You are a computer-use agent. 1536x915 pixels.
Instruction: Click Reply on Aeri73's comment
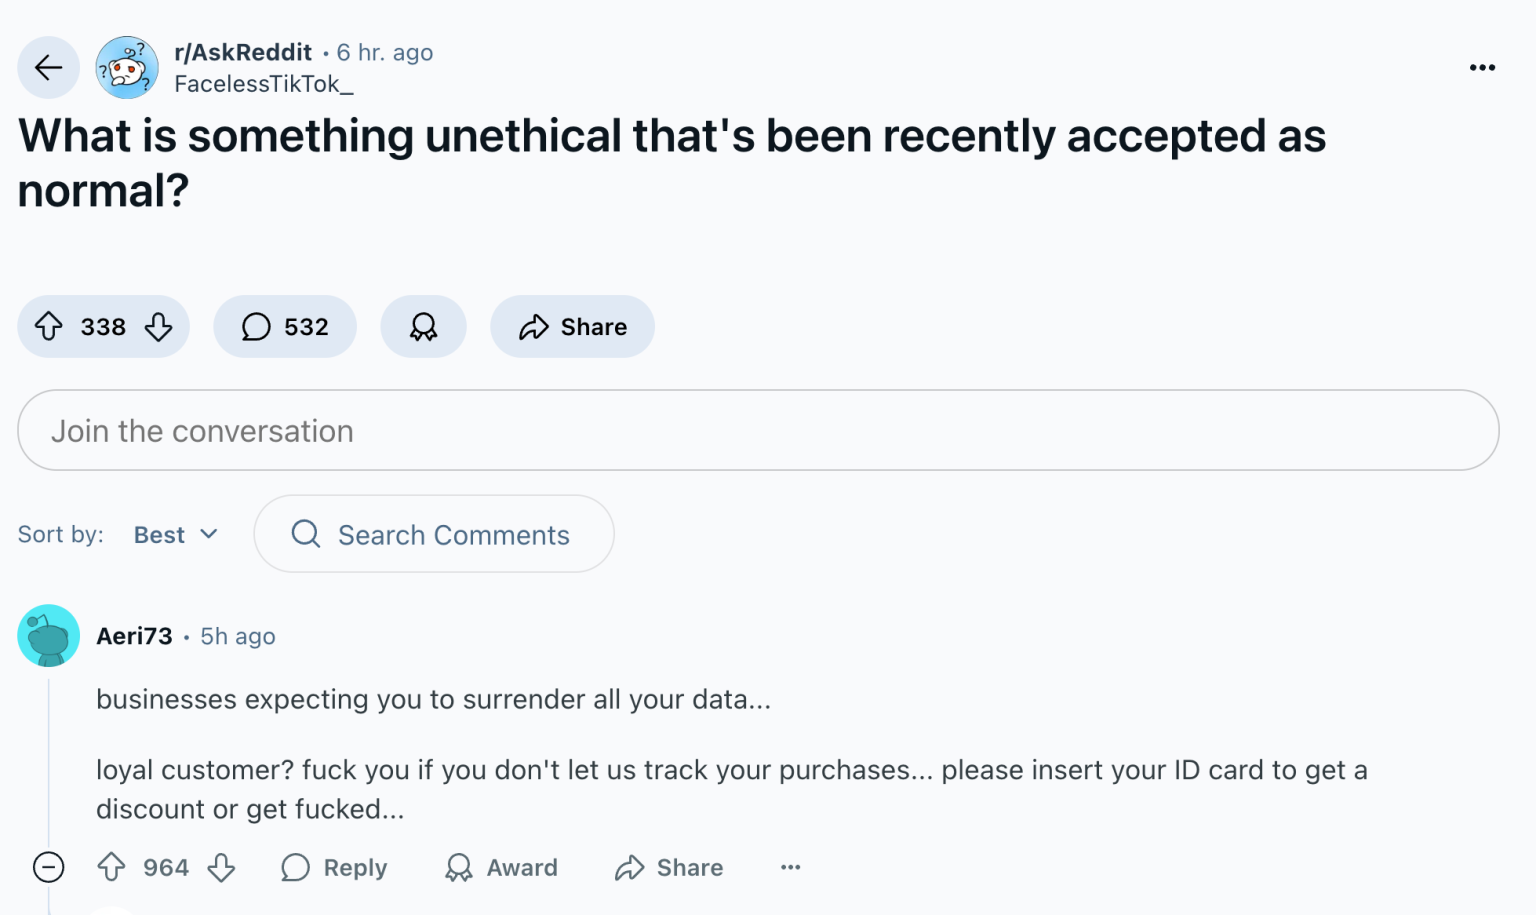(334, 867)
